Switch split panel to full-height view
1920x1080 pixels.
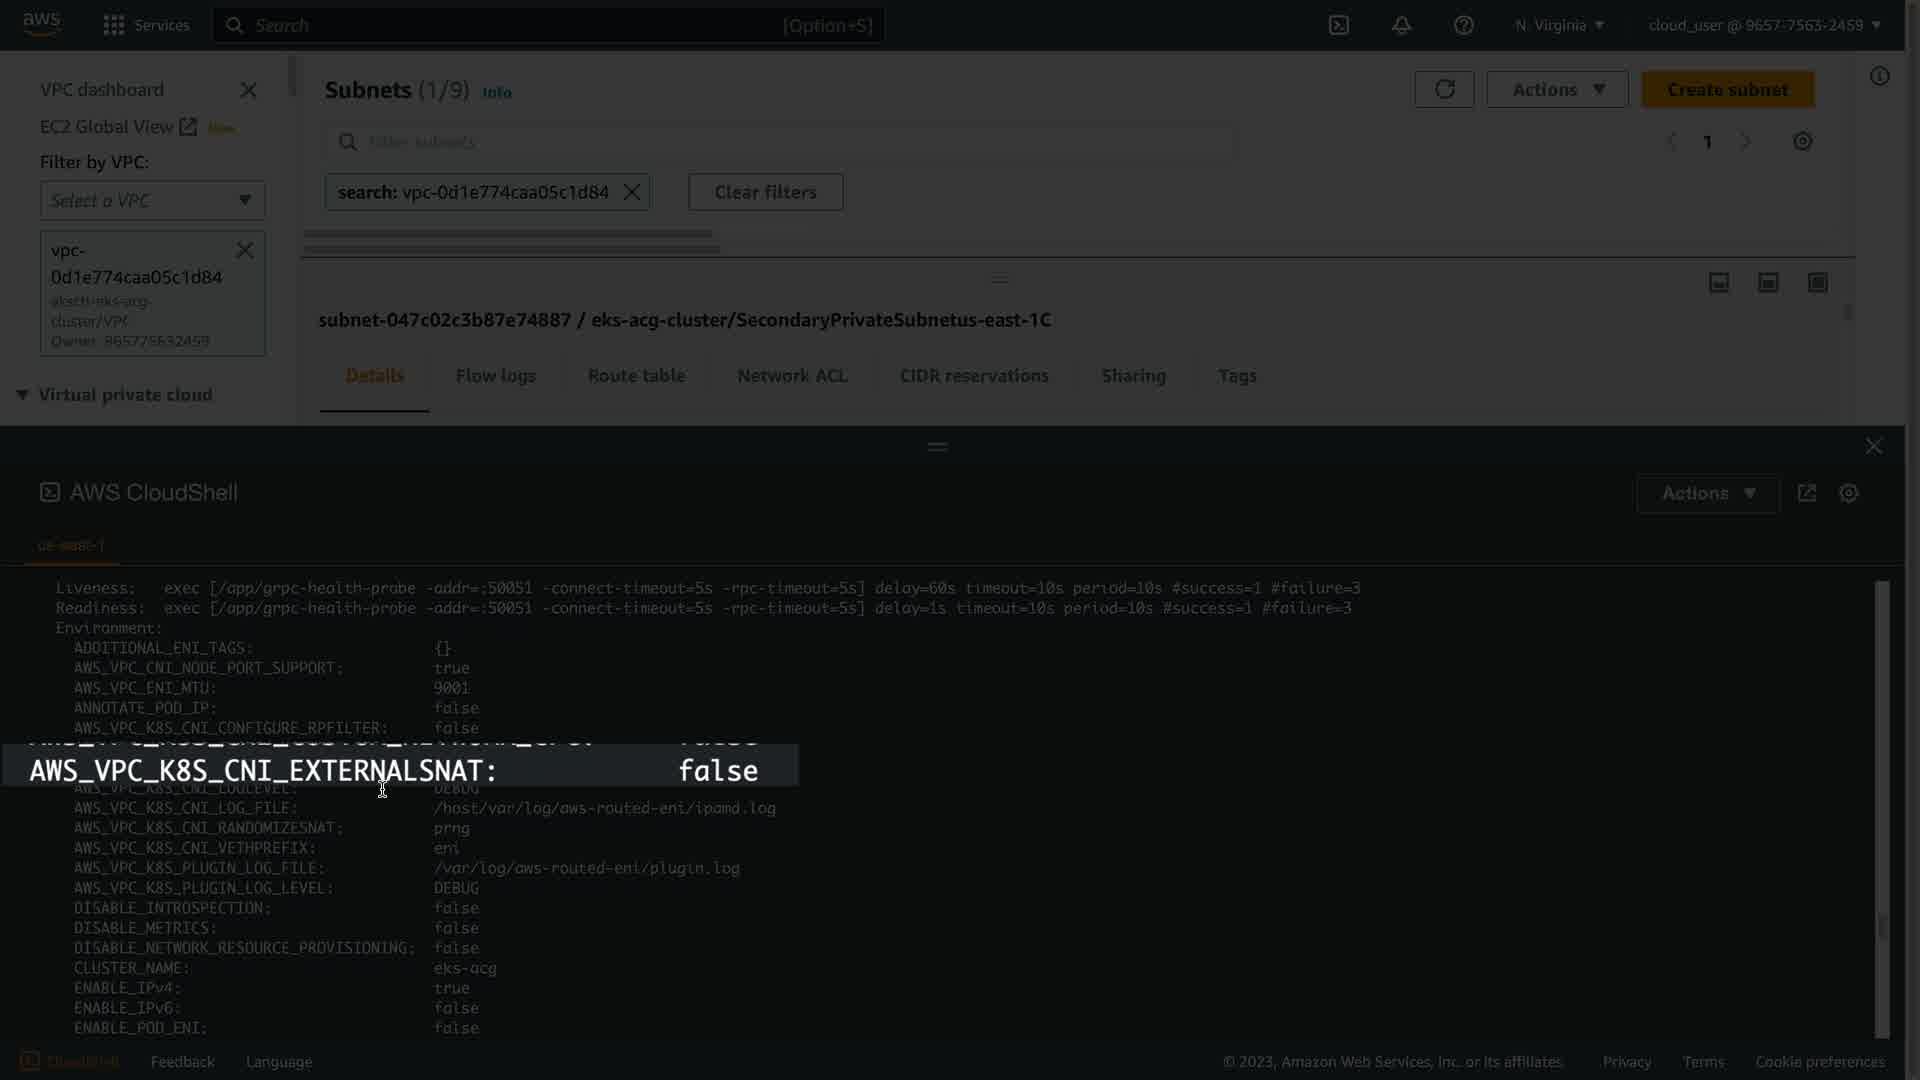pos(1817,283)
